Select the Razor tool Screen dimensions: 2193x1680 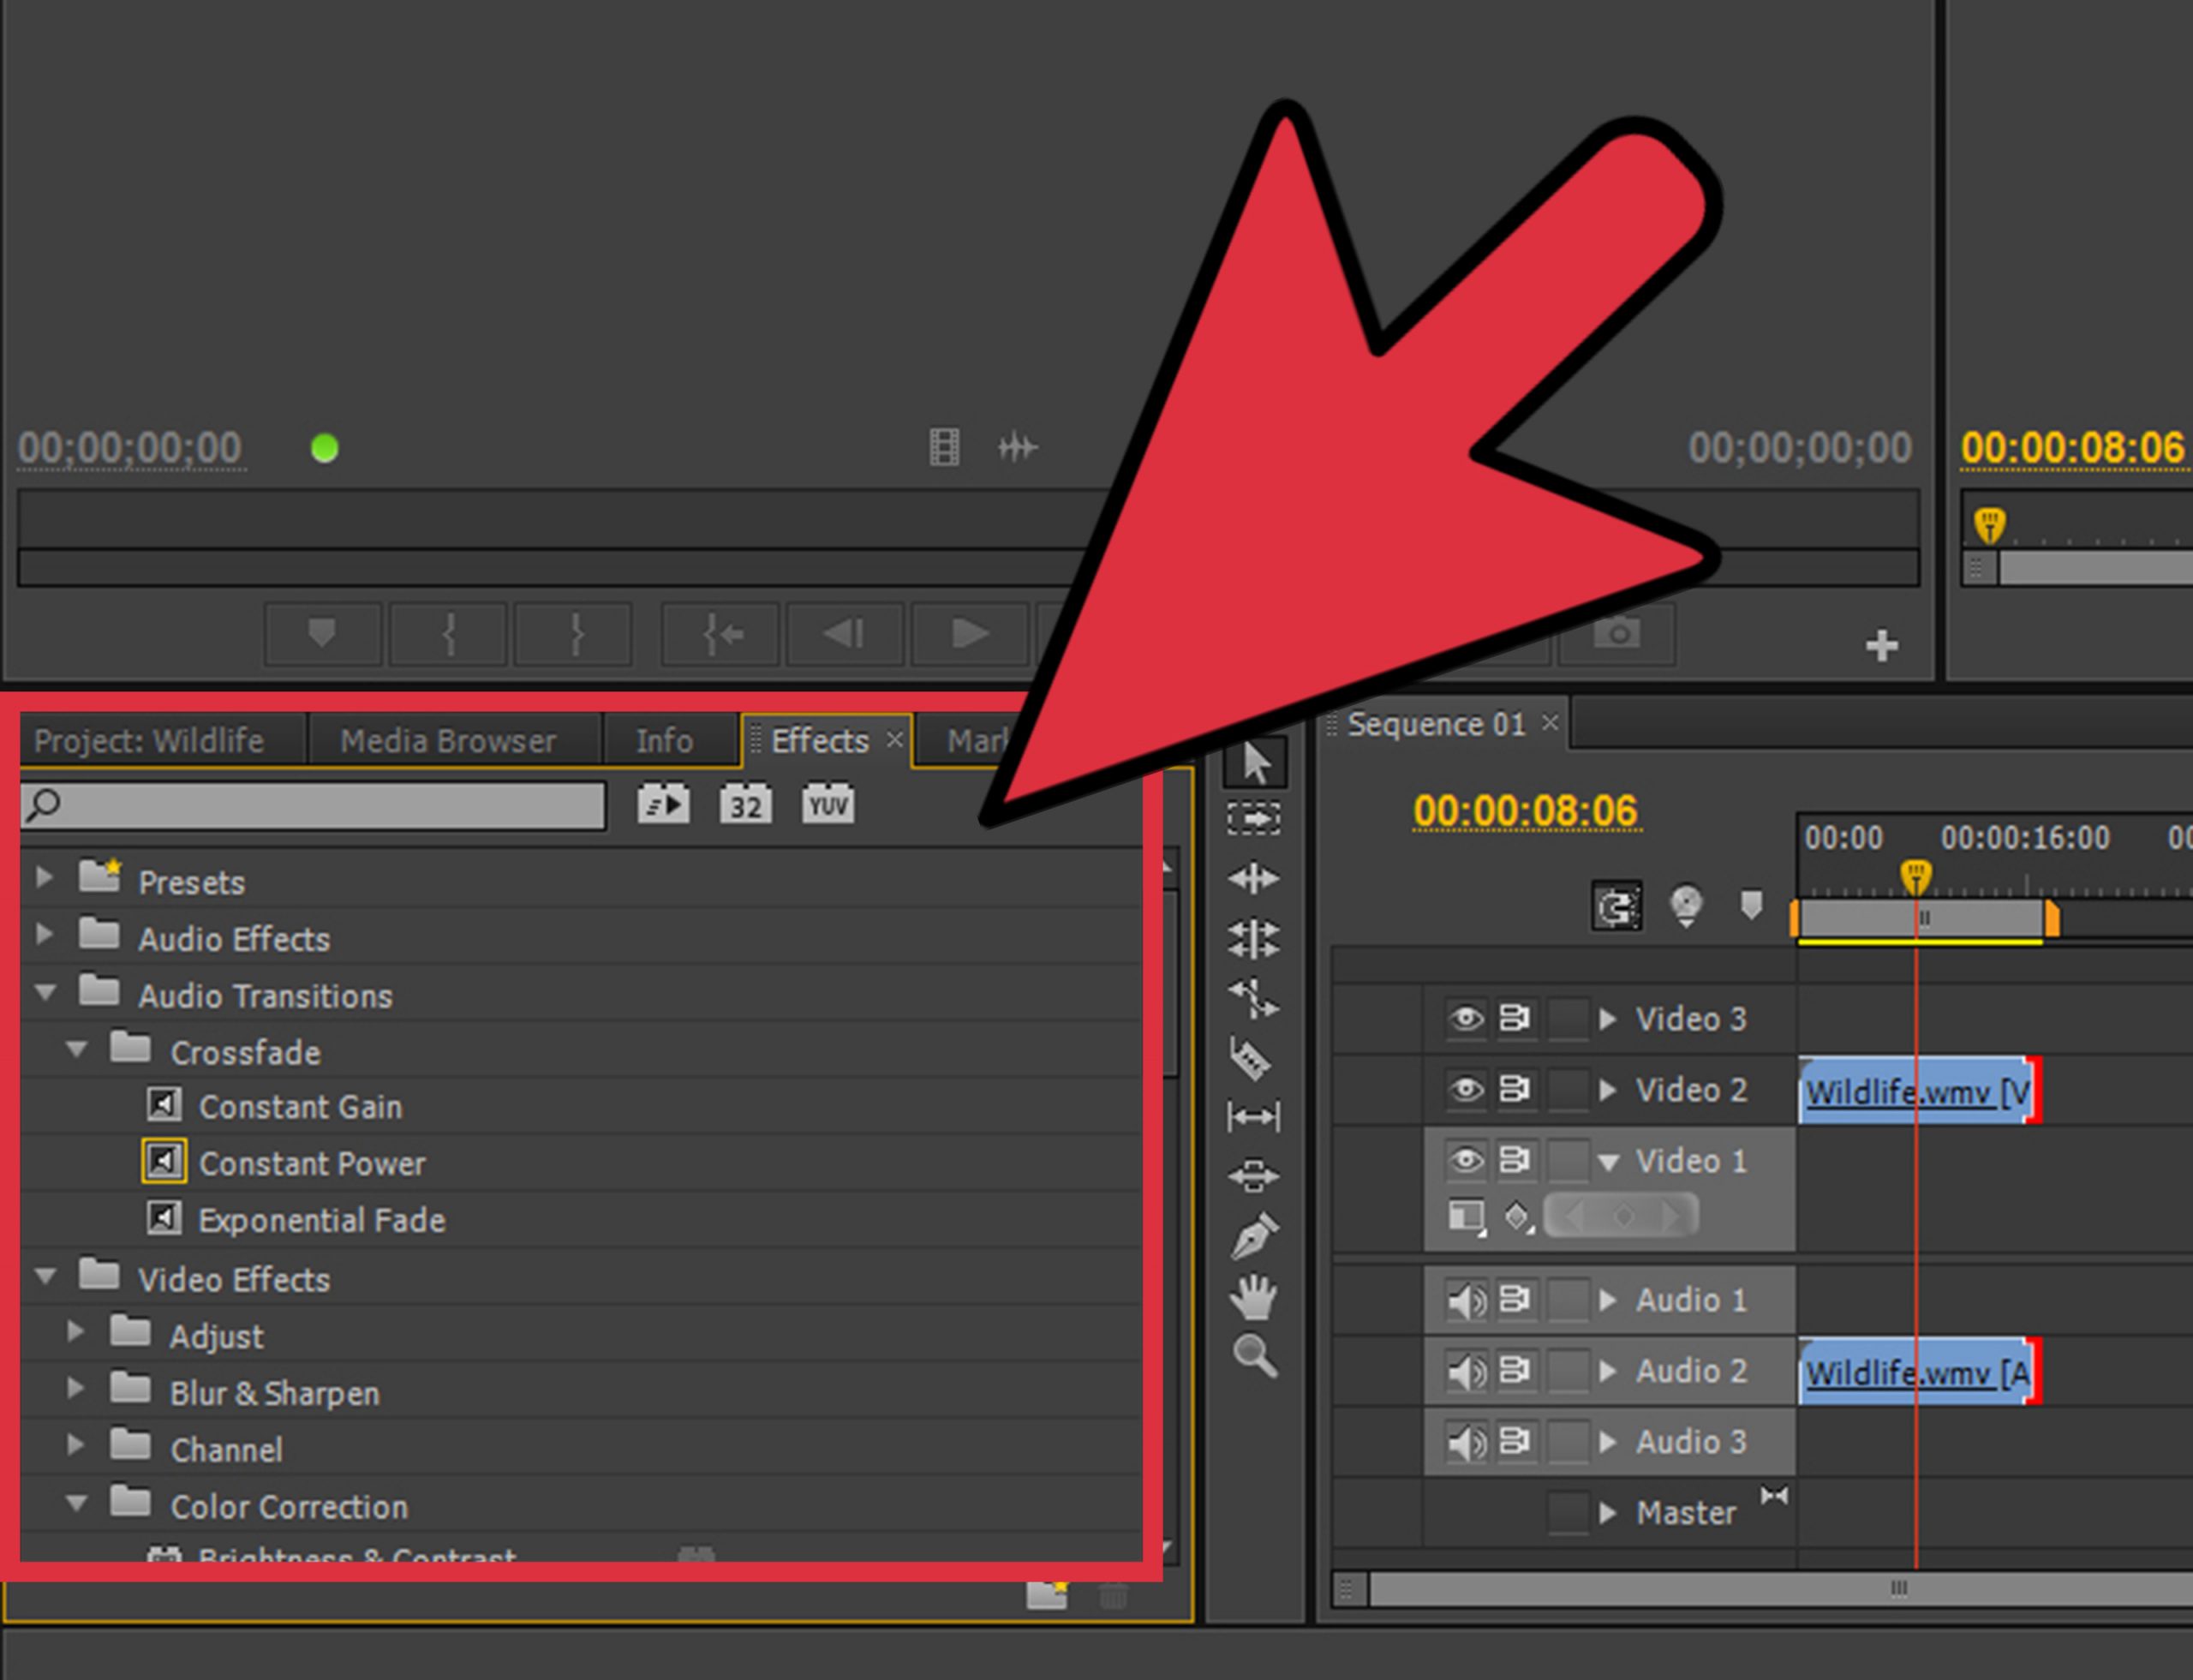coord(1251,1058)
